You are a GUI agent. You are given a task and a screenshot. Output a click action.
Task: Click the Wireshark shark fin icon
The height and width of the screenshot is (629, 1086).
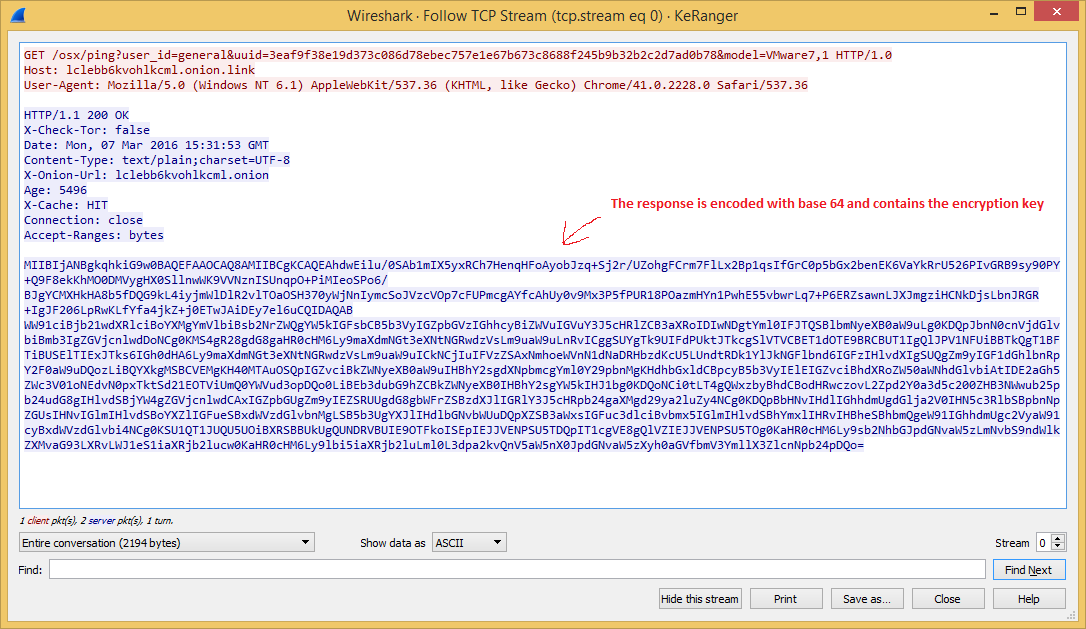click(x=18, y=15)
